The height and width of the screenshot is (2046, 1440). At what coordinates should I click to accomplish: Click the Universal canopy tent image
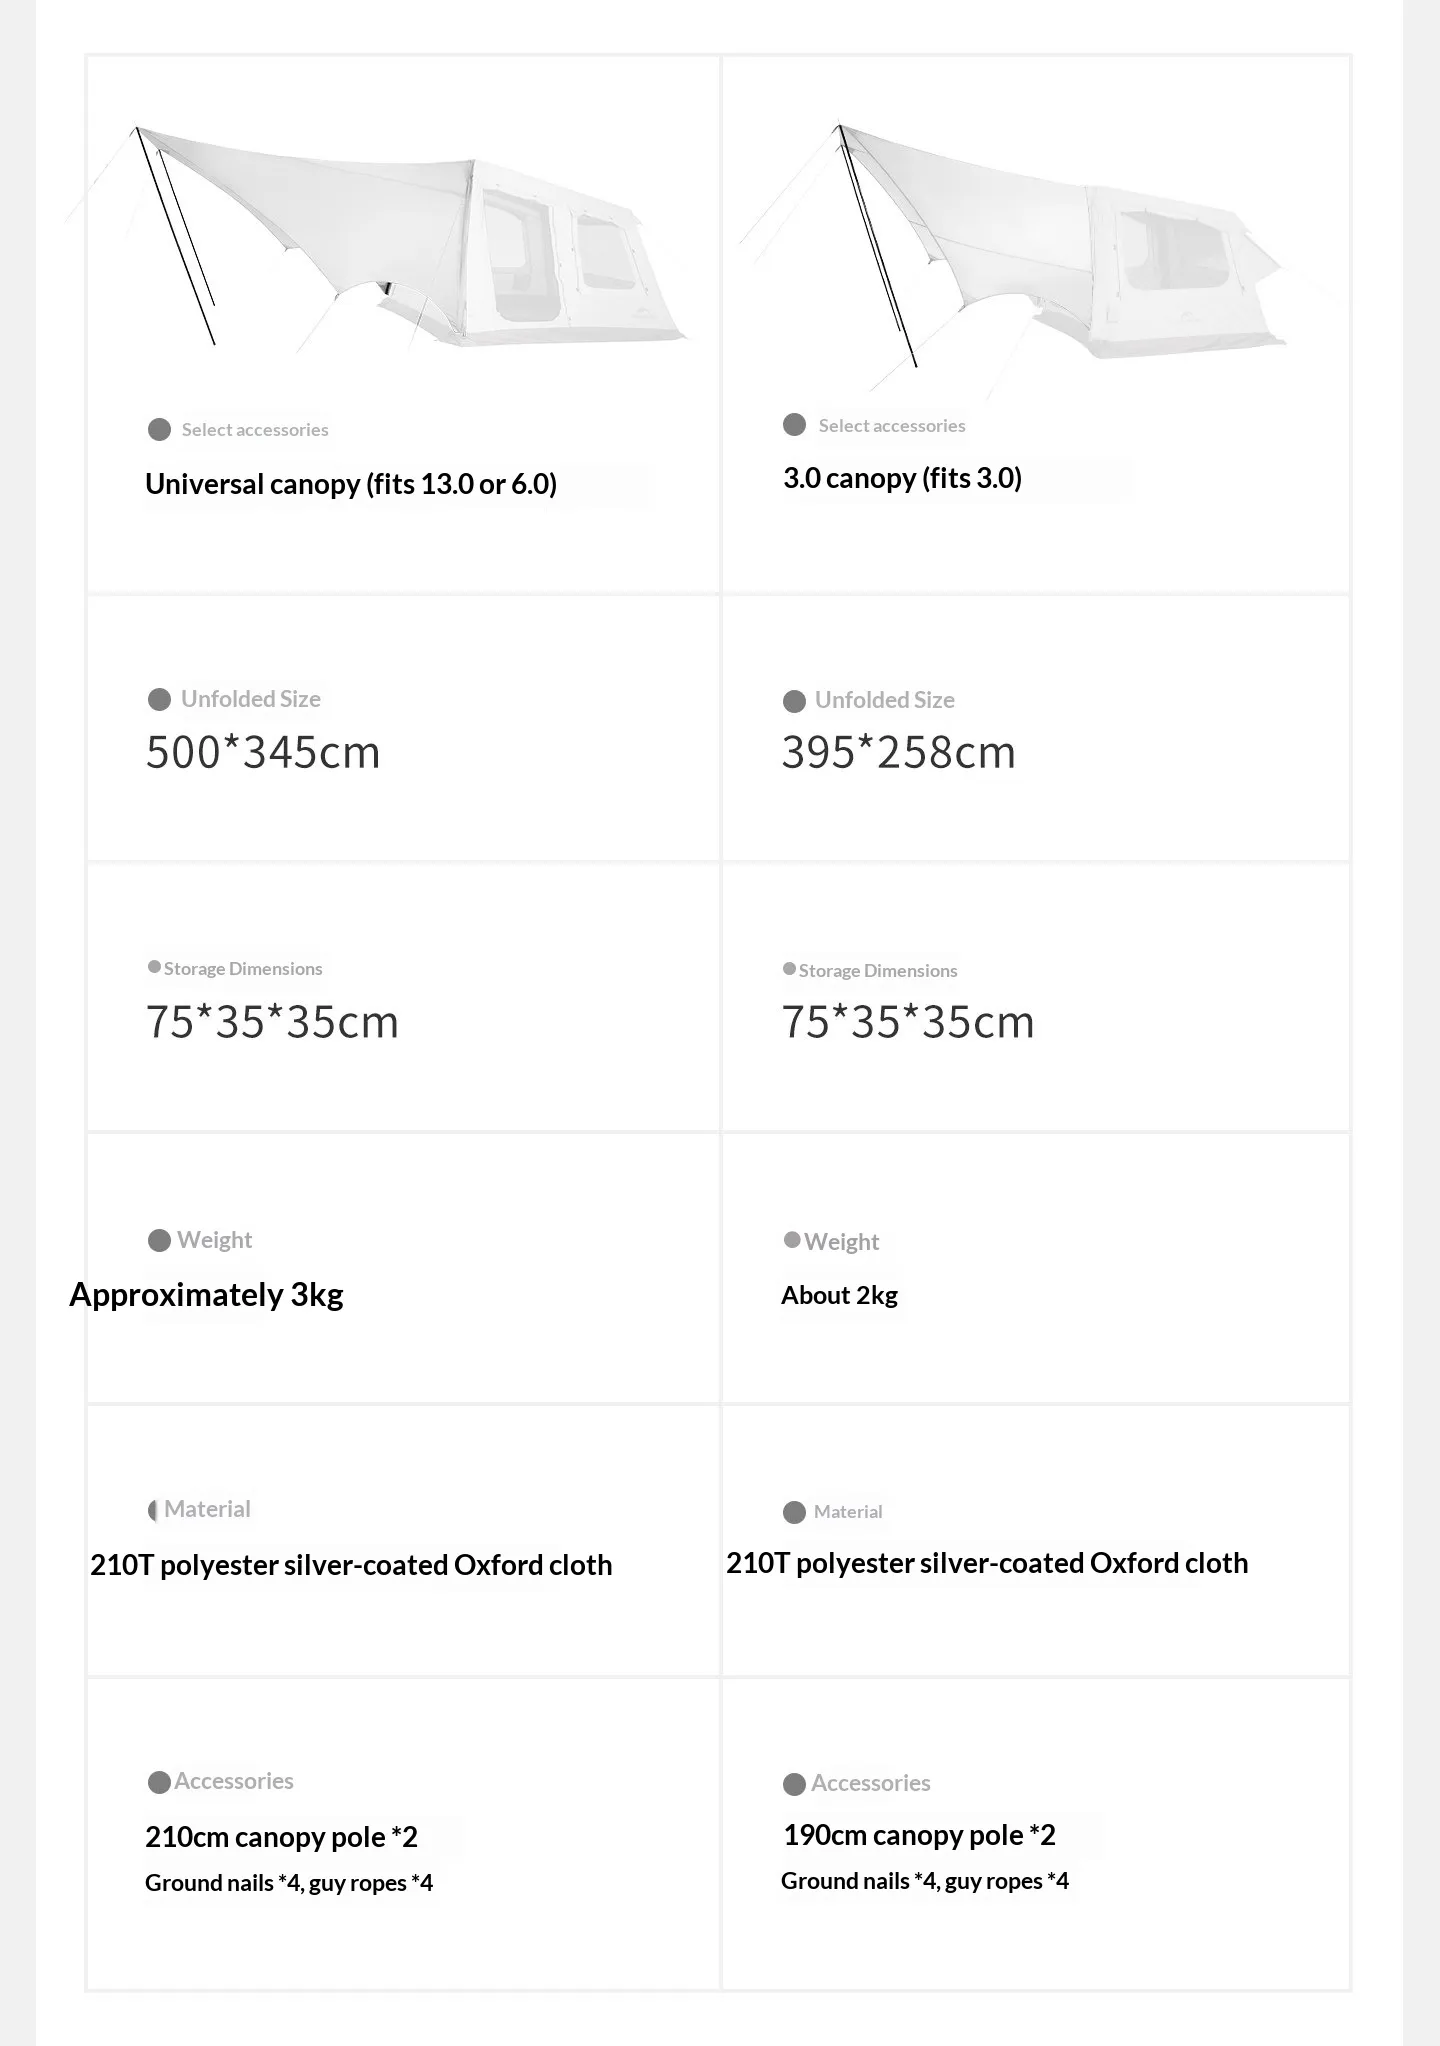pos(378,236)
